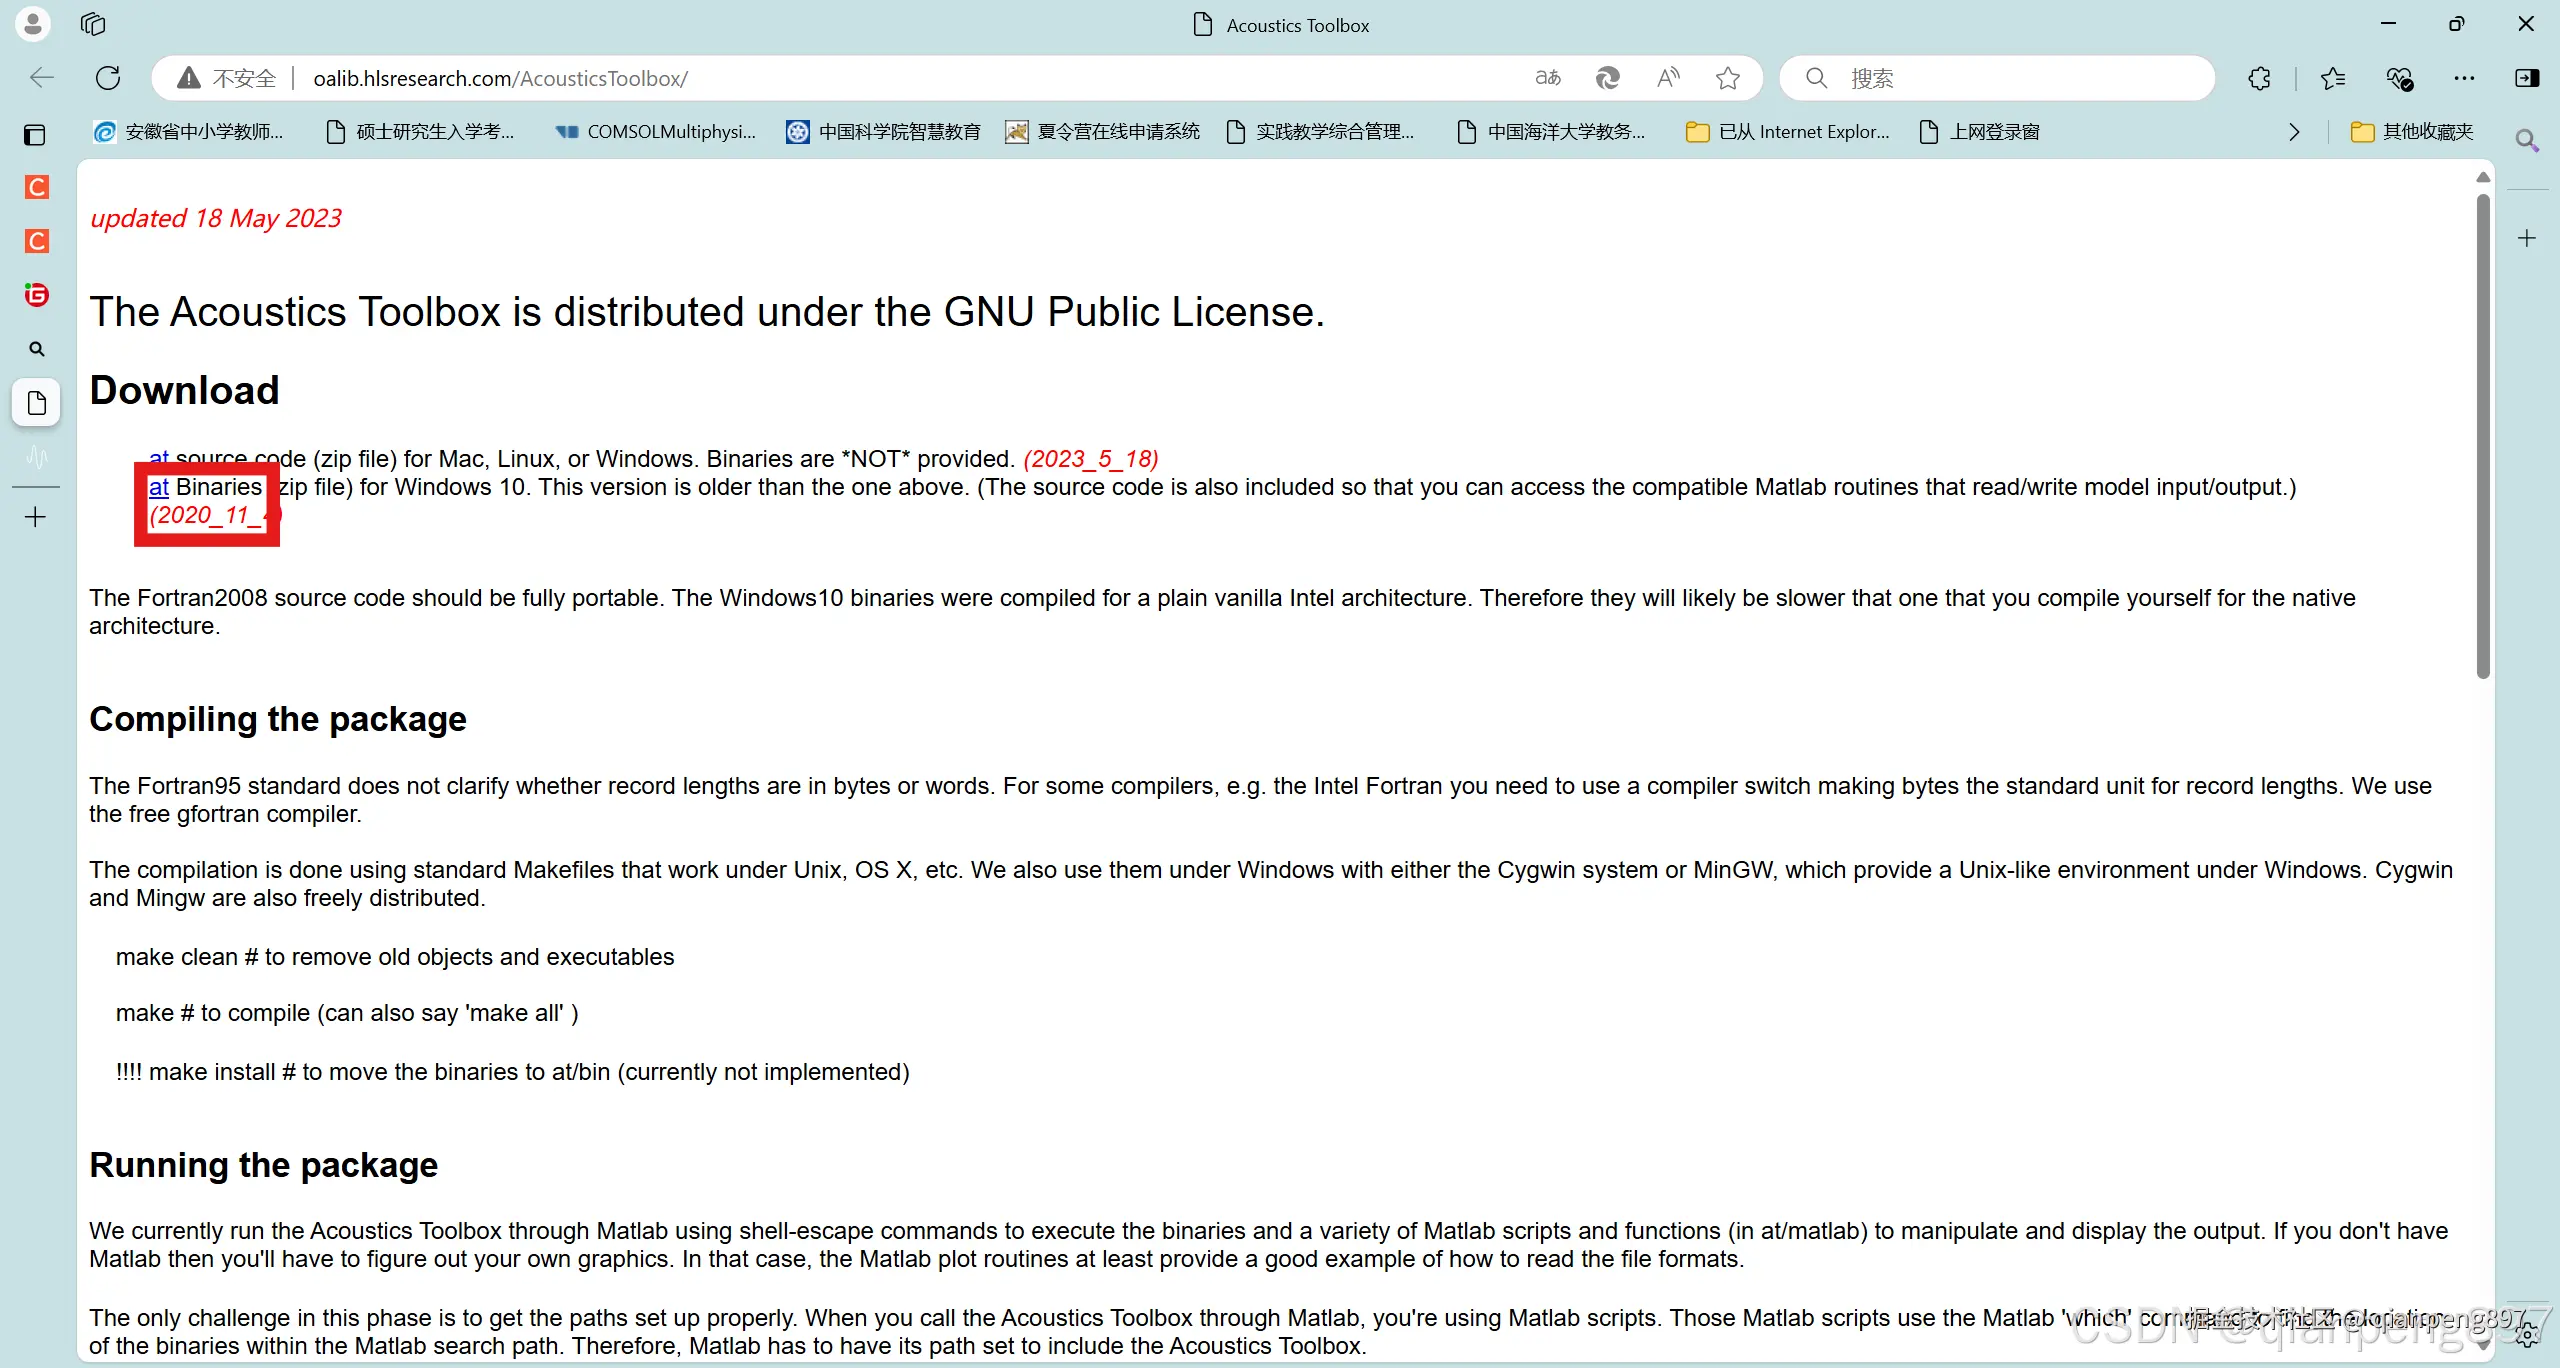Screen dimensions: 2560x1368
Task: Click the read aloud icon
Action: tap(1668, 78)
